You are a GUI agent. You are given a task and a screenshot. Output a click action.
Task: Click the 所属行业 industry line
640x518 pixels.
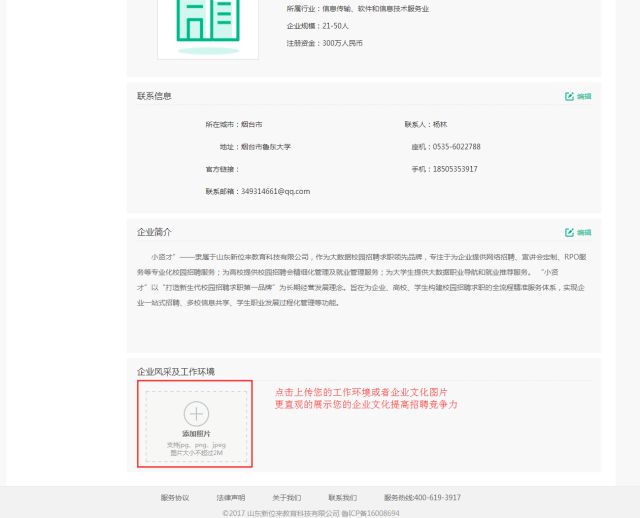(358, 9)
